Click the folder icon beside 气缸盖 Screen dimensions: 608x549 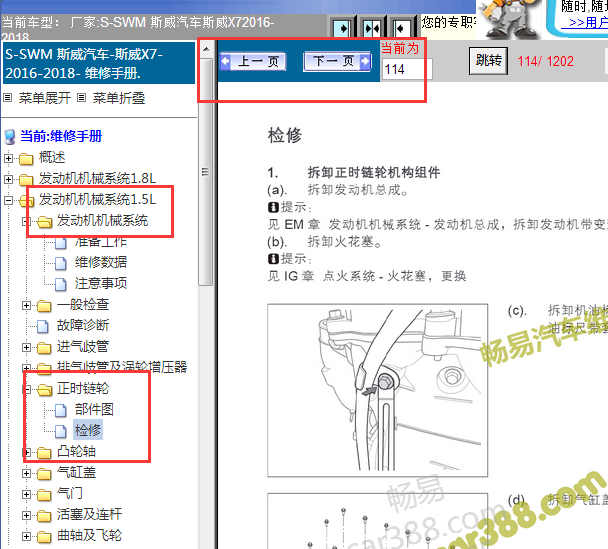(44, 473)
